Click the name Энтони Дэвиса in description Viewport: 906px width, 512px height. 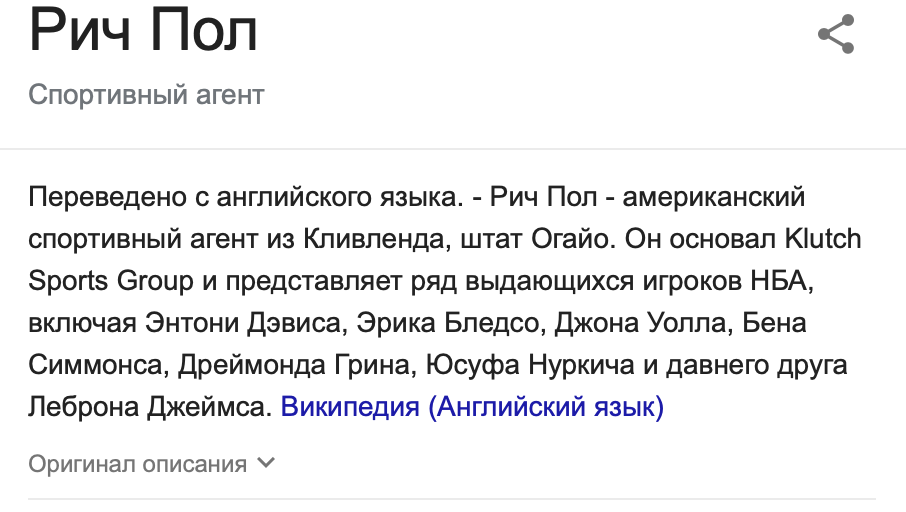coord(246,323)
